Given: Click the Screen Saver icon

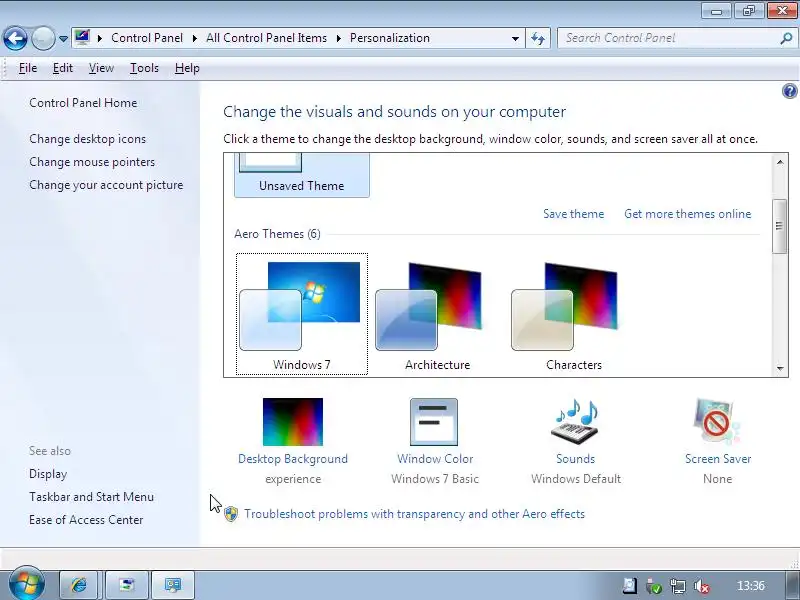Looking at the screenshot, I should 717,422.
